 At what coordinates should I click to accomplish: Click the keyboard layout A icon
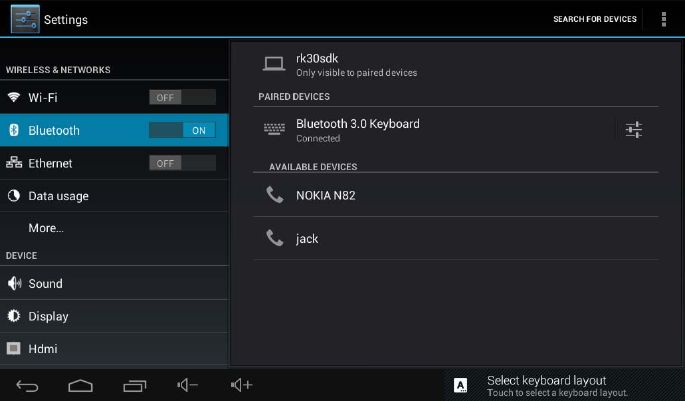click(x=460, y=385)
